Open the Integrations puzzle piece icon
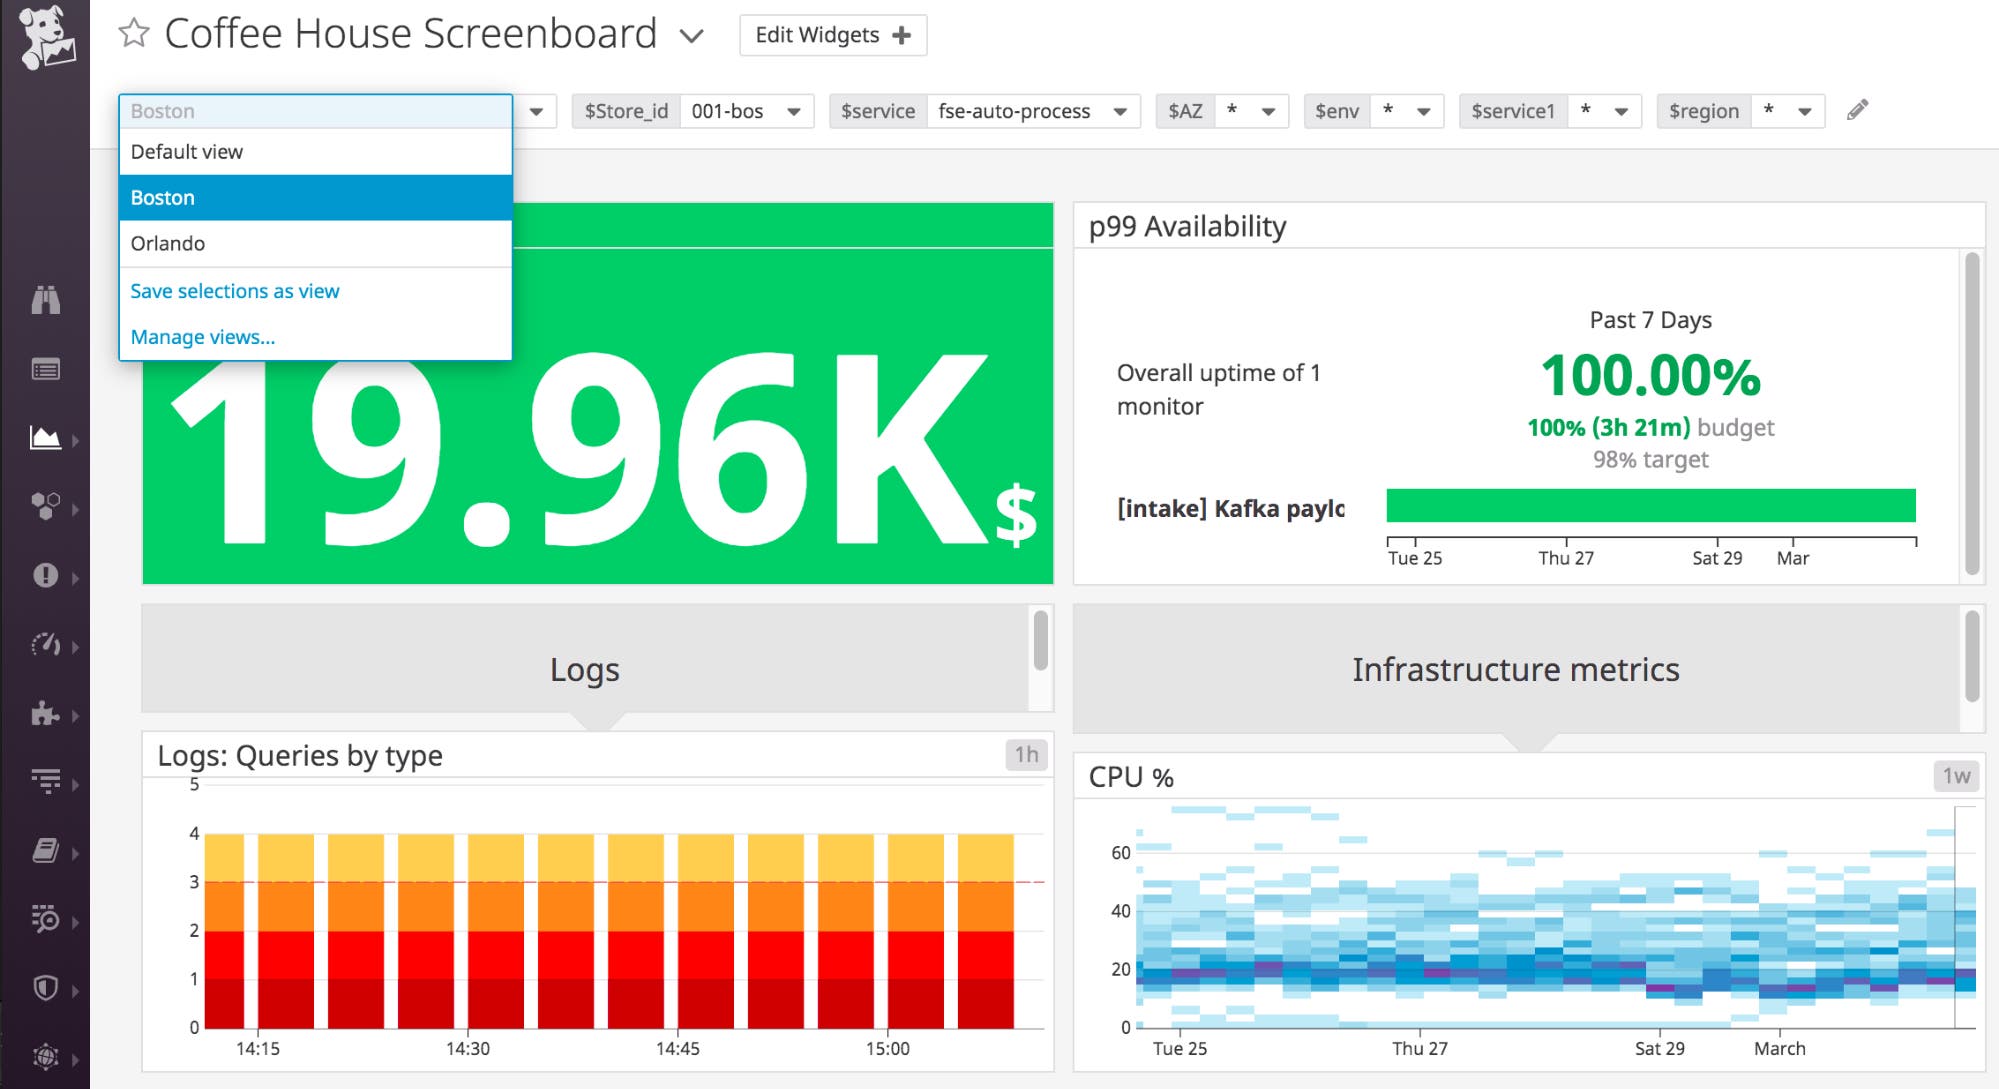The image size is (1999, 1089). (x=45, y=713)
